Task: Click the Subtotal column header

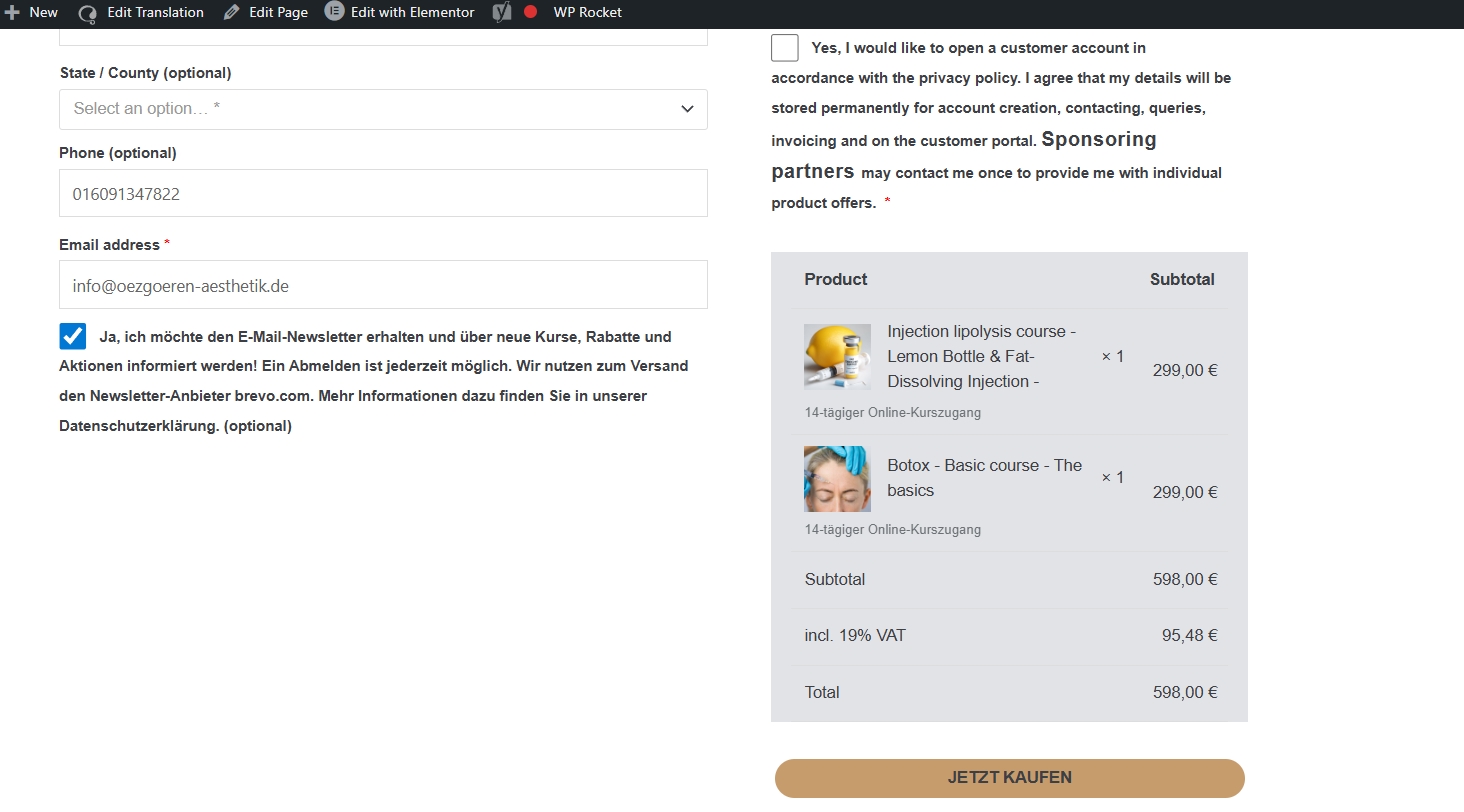Action: pos(1182,279)
